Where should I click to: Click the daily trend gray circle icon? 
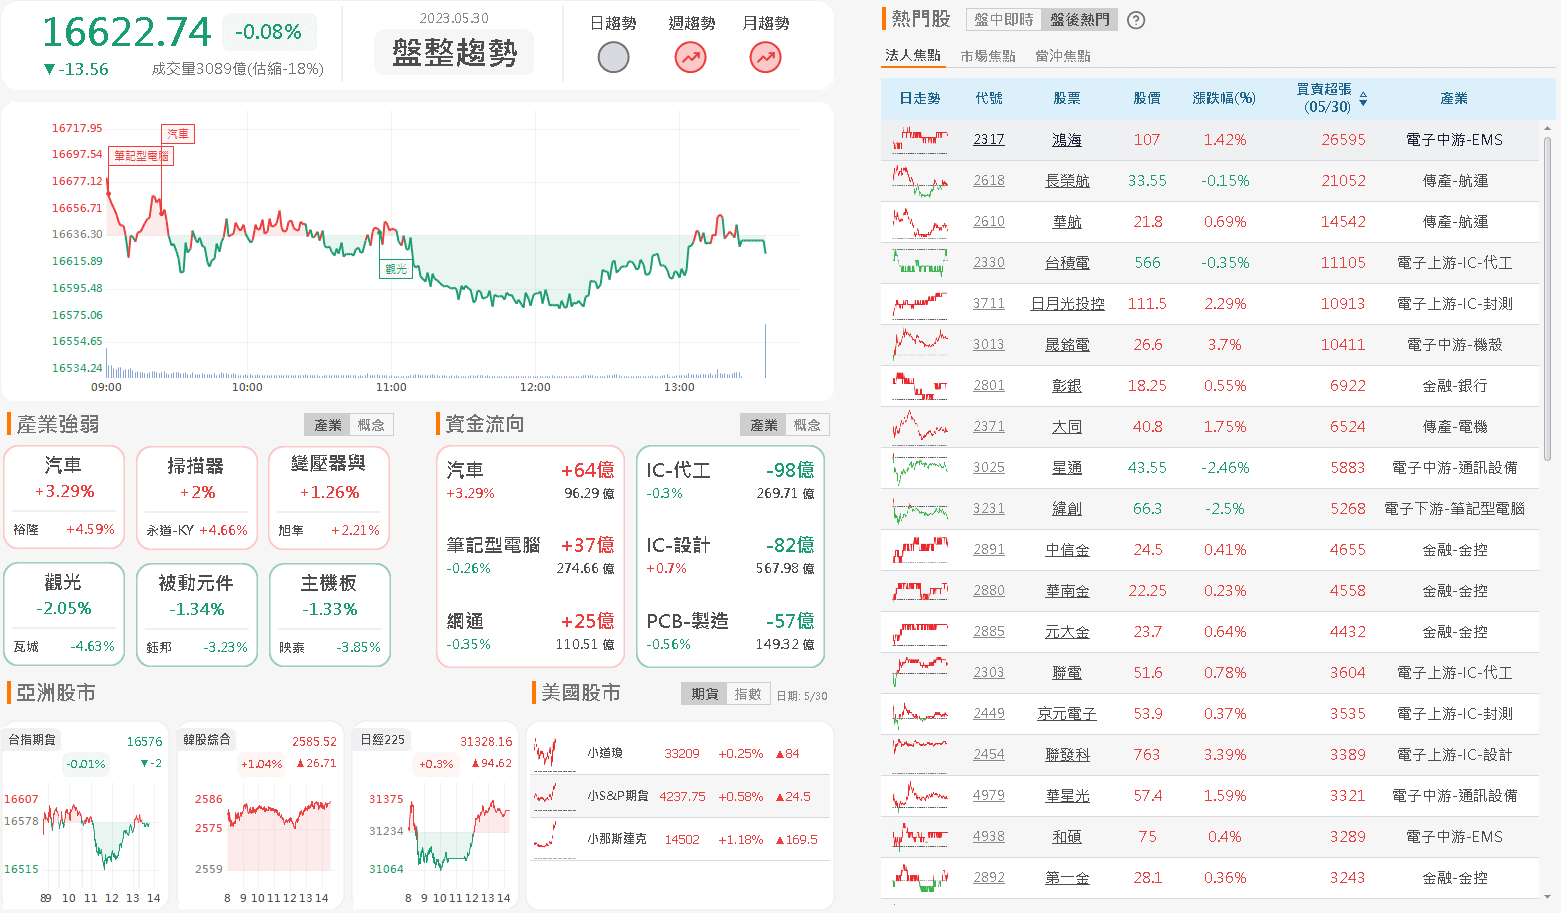pos(613,57)
